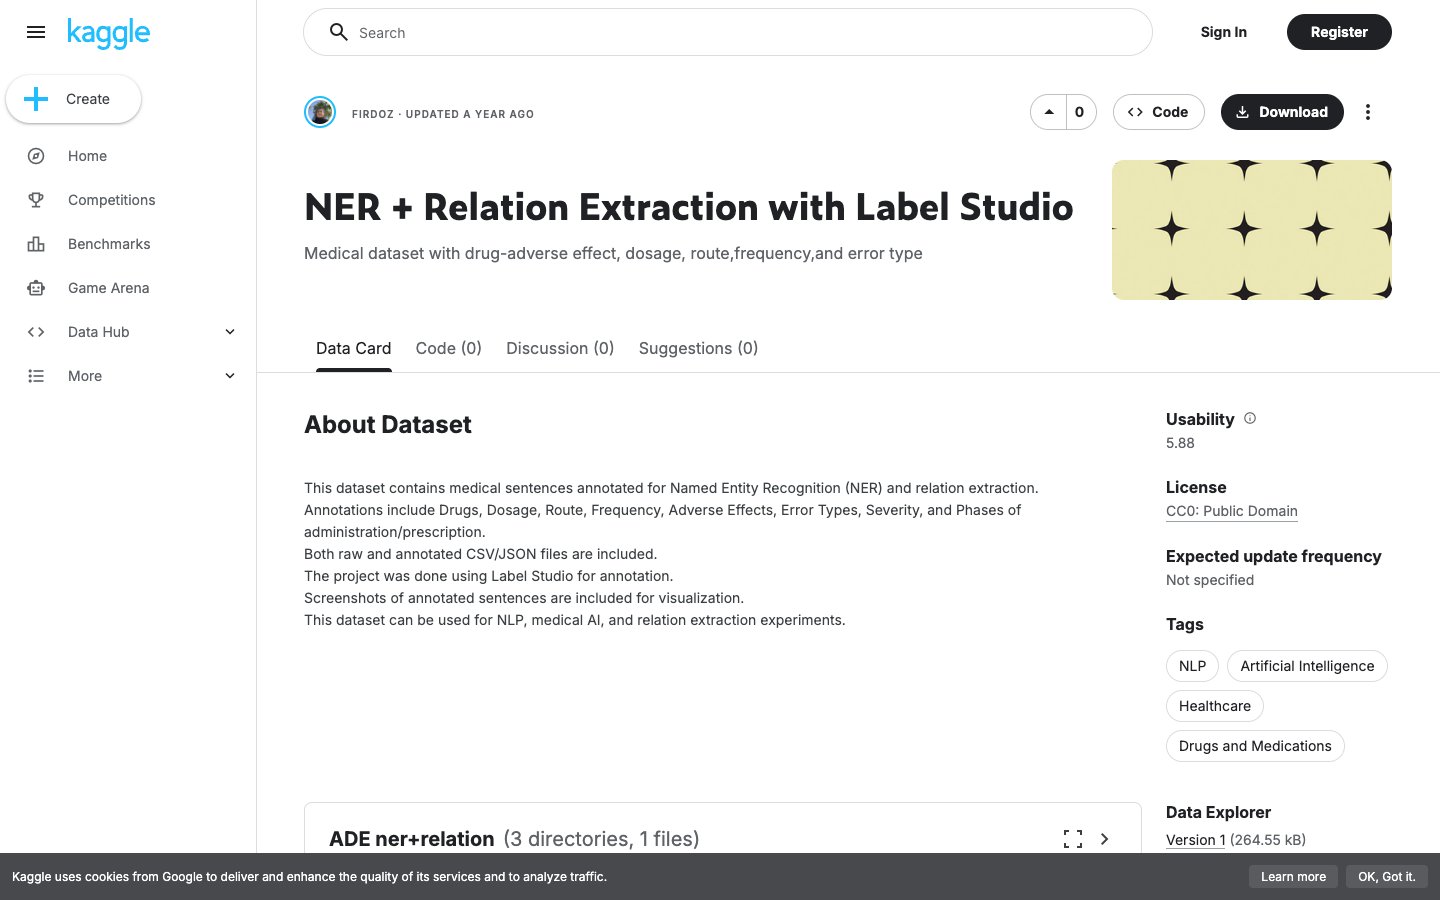Click the Home compass icon
This screenshot has height=900, width=1440.
(36, 156)
